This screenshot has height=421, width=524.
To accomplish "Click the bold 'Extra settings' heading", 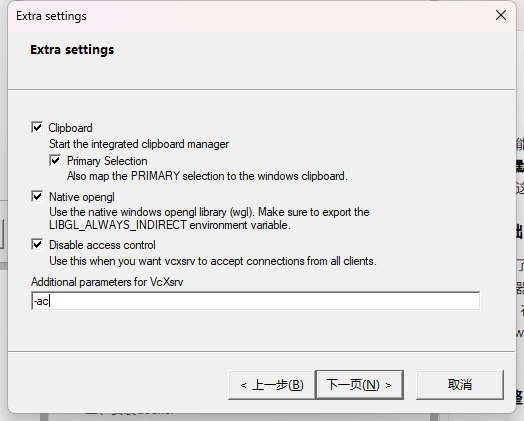I will tap(72, 50).
